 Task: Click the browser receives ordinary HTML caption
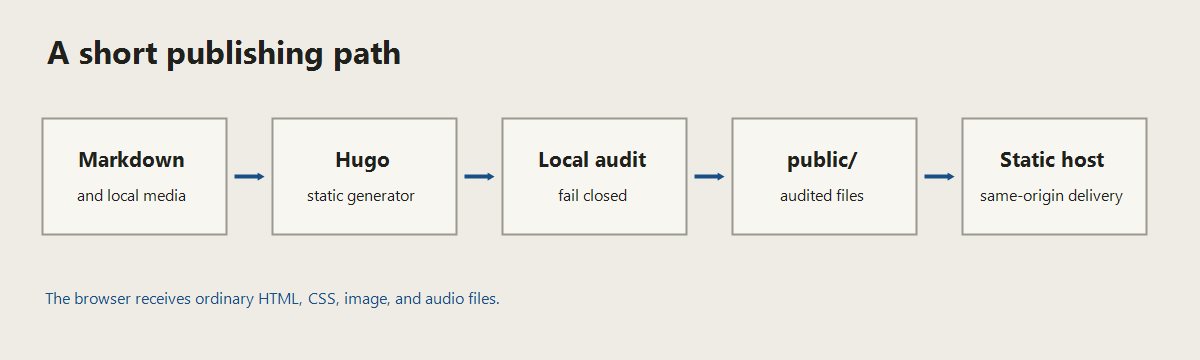click(272, 298)
